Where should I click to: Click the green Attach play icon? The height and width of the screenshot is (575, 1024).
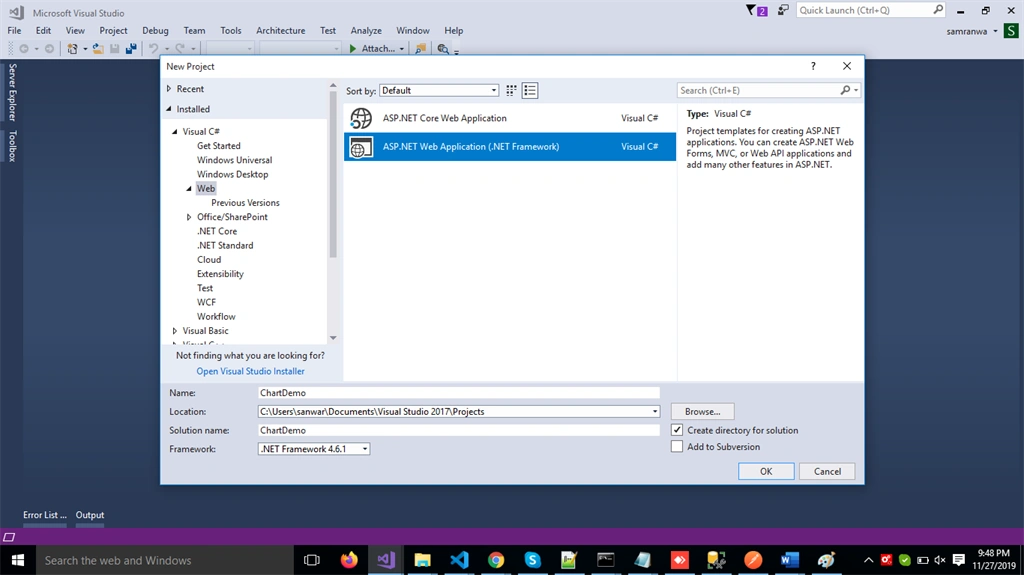point(353,48)
